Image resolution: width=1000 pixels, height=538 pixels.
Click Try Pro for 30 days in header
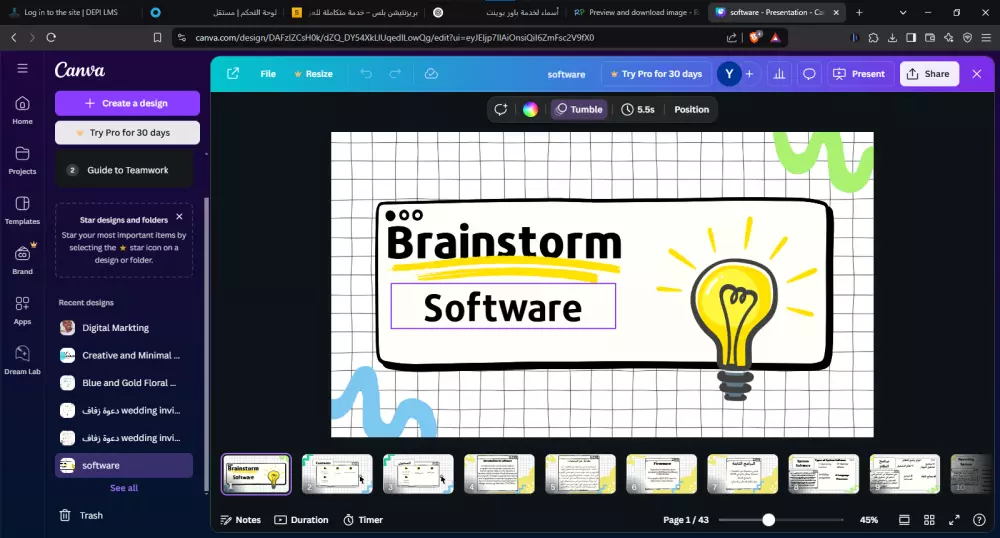click(x=656, y=74)
